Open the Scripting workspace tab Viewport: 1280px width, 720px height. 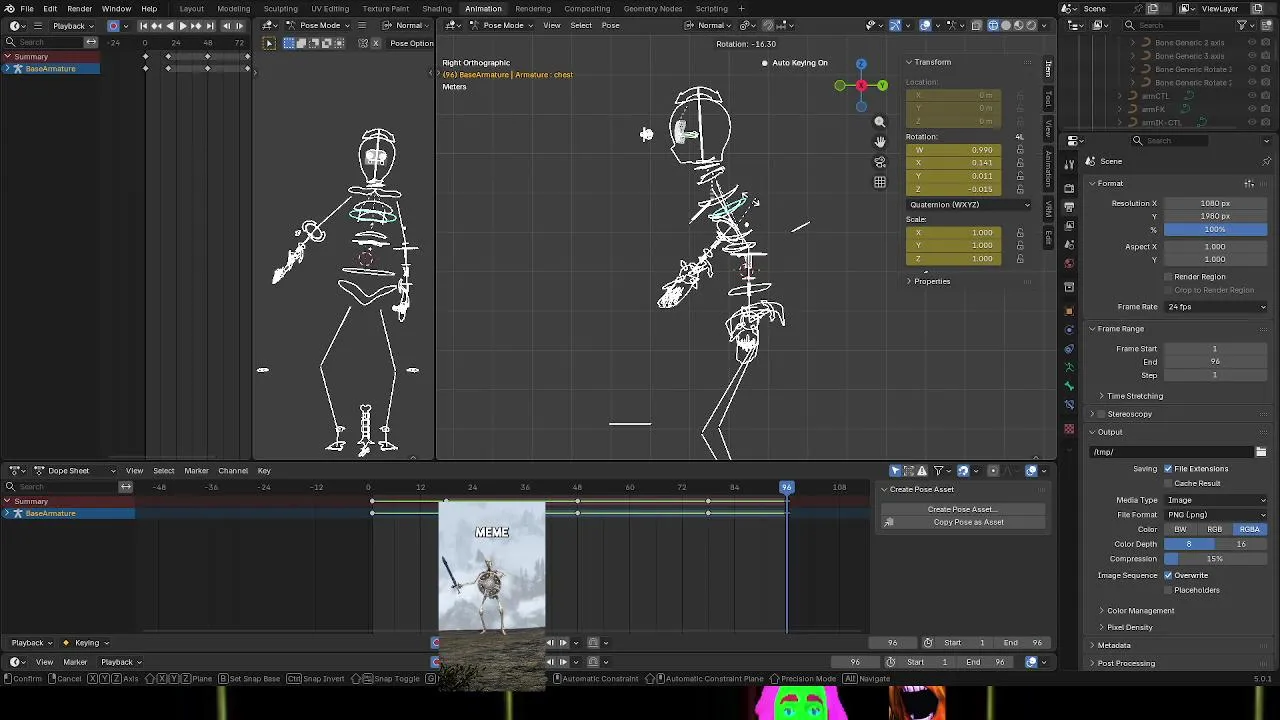pos(711,8)
